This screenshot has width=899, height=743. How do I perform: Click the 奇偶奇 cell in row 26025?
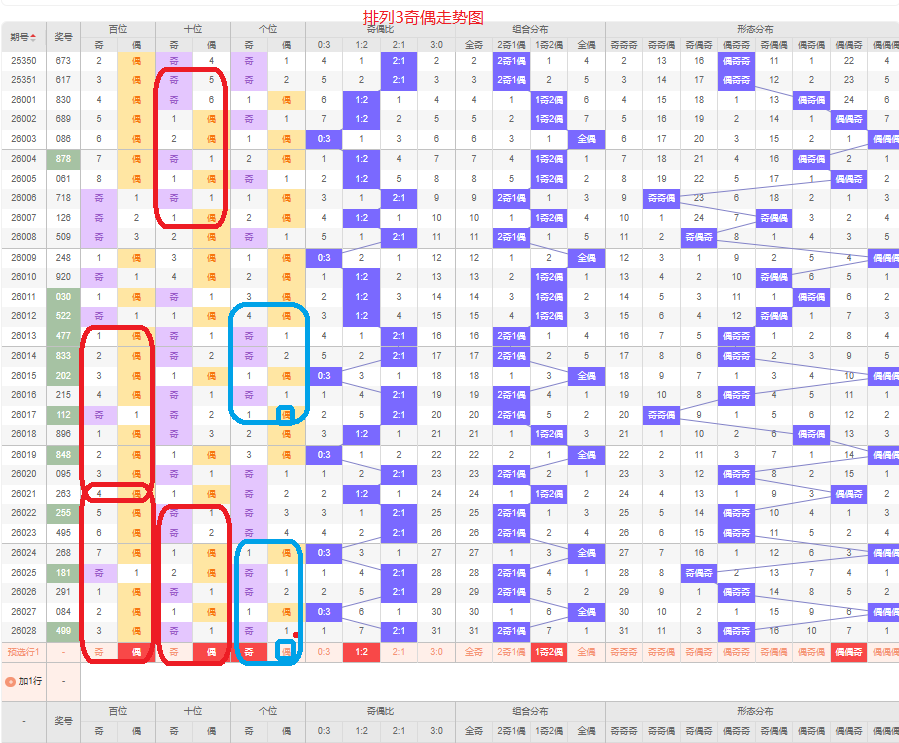coord(699,573)
